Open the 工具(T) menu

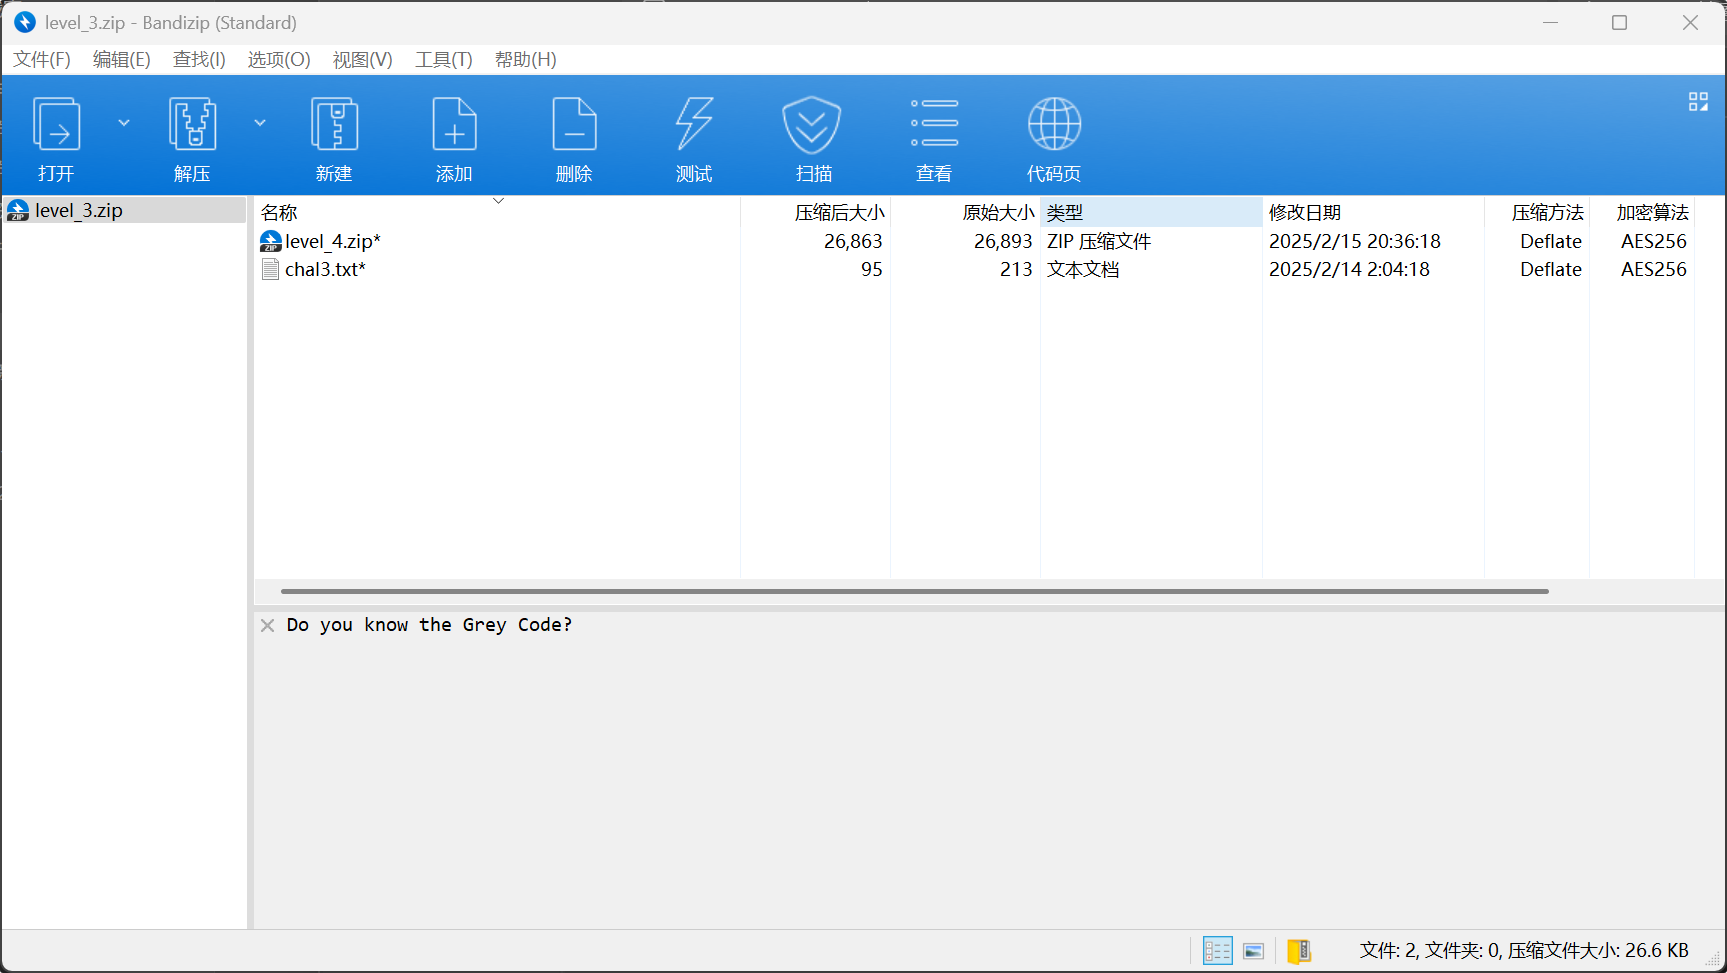tap(444, 60)
